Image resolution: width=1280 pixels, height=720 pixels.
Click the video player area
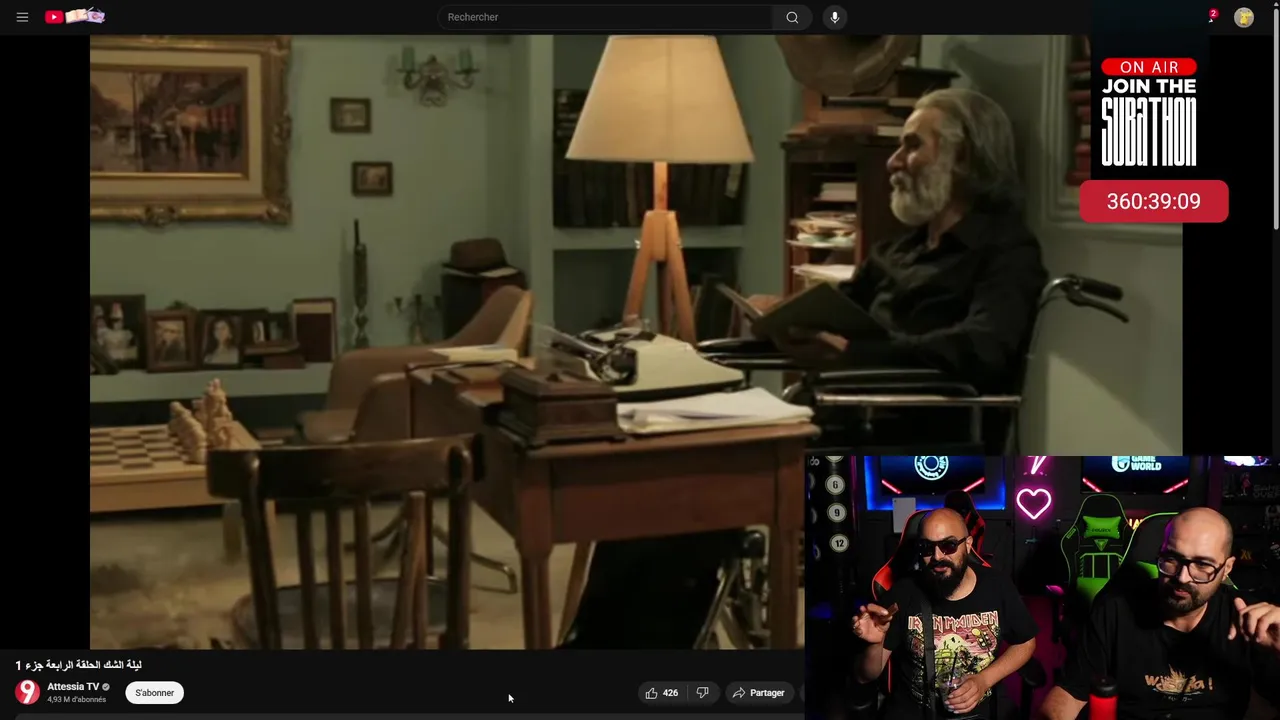tap(636, 342)
